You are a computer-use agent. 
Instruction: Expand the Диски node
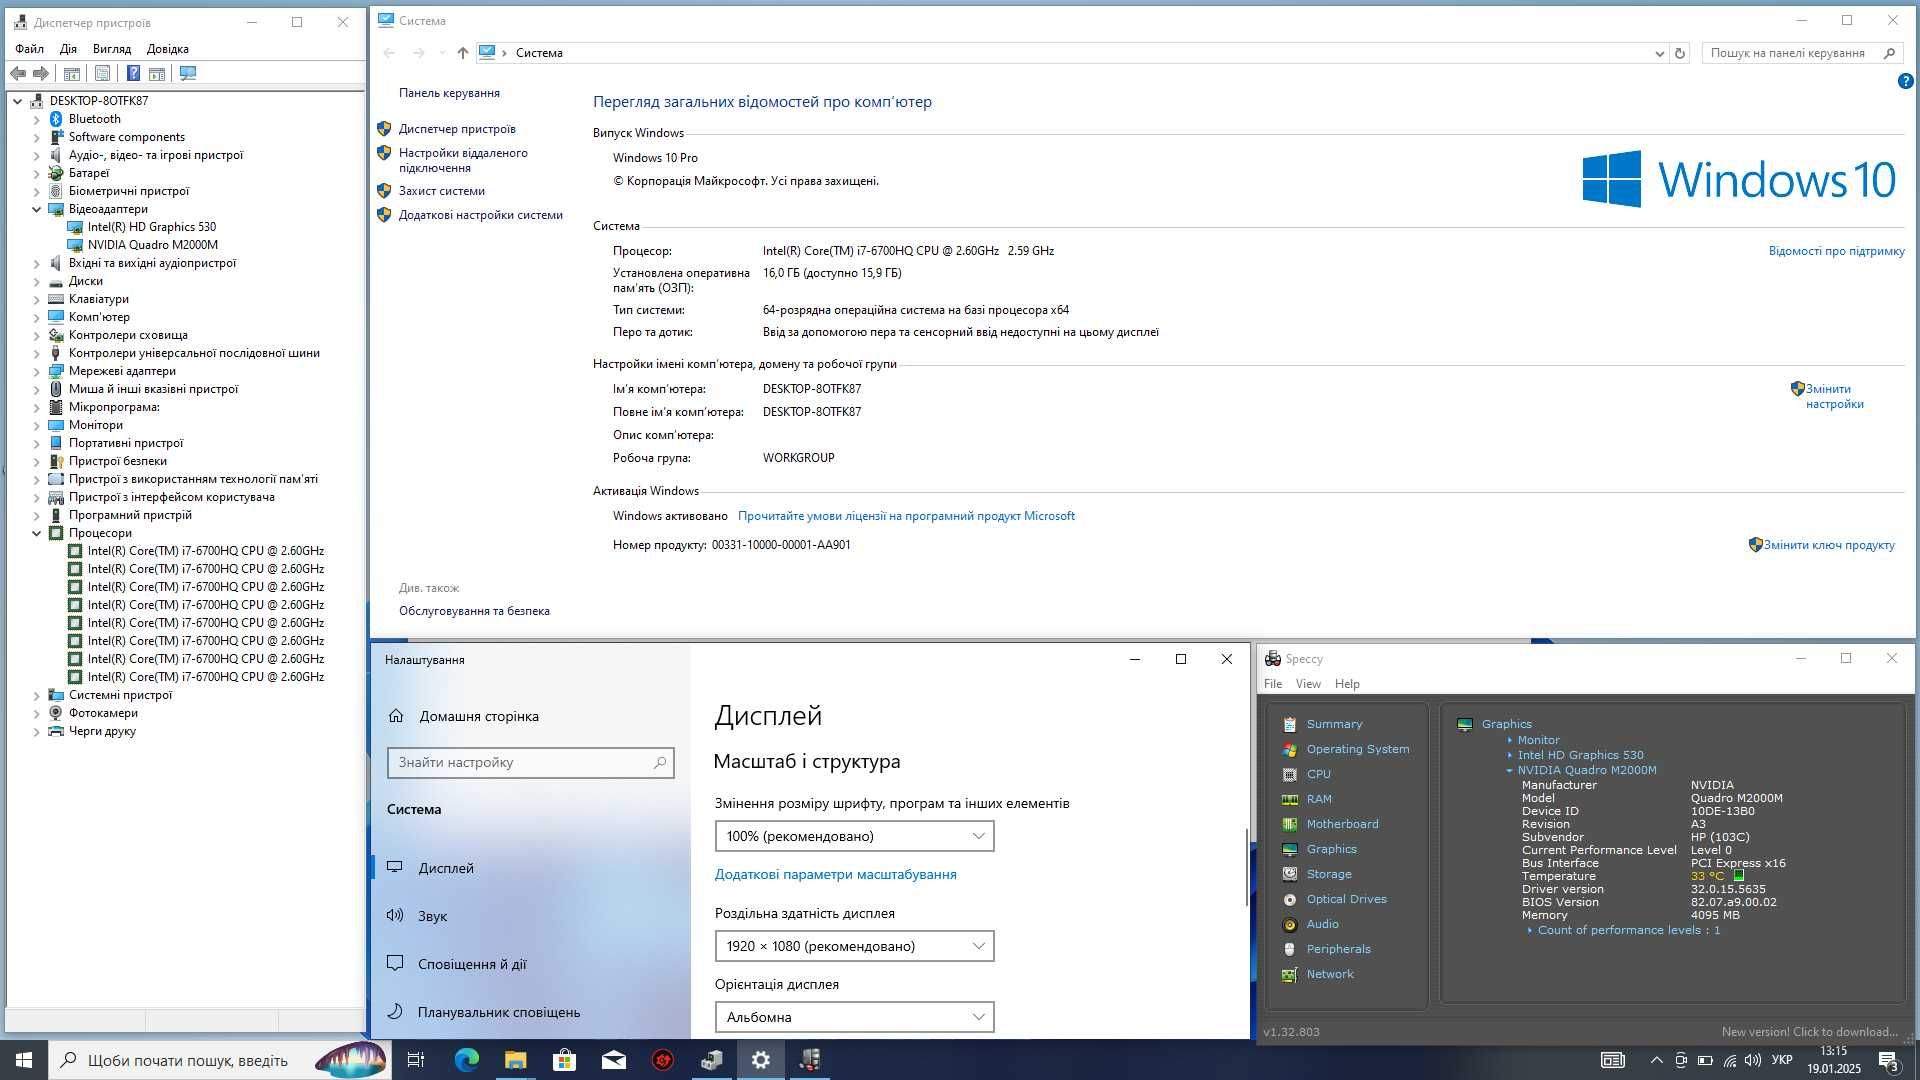pyautogui.click(x=37, y=281)
